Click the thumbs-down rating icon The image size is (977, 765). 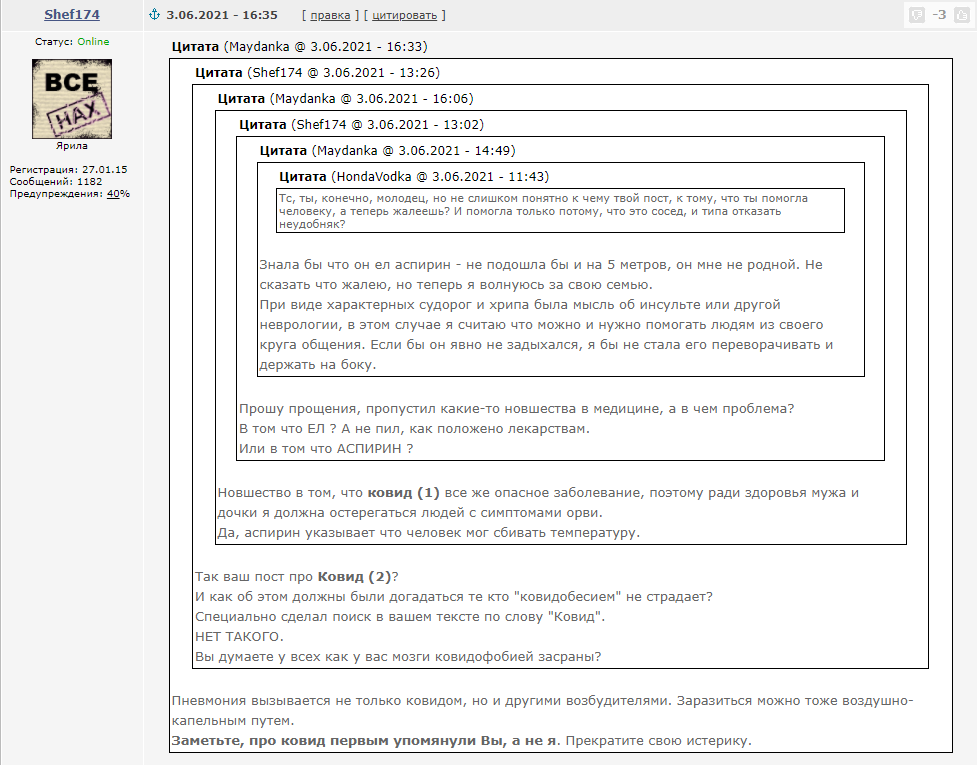click(917, 15)
